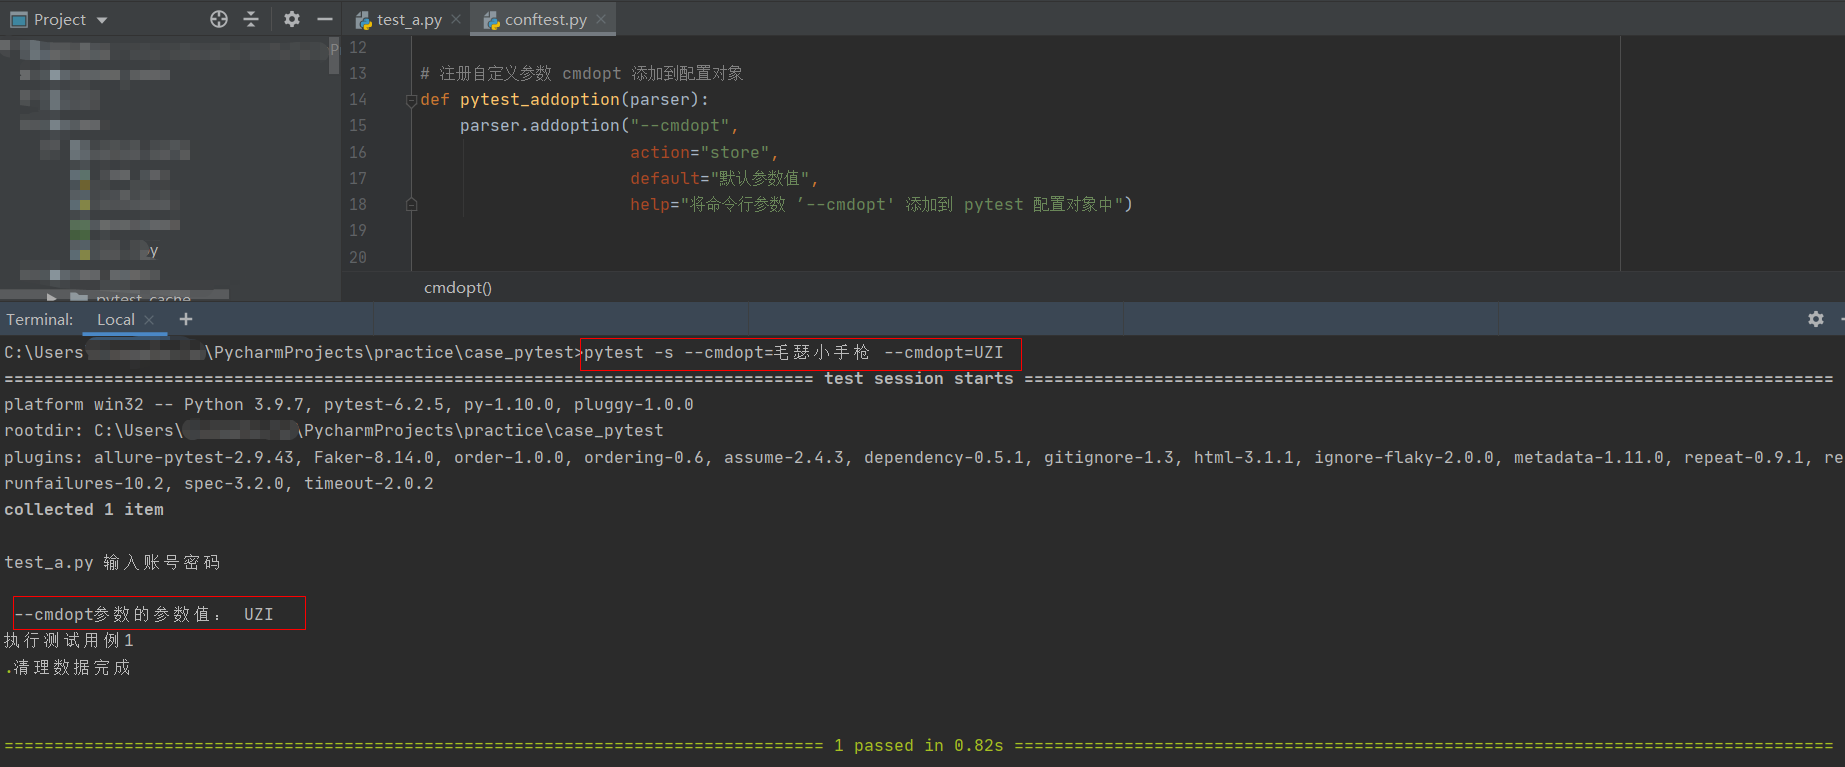Click the 'Terminal:' panel label

click(40, 320)
